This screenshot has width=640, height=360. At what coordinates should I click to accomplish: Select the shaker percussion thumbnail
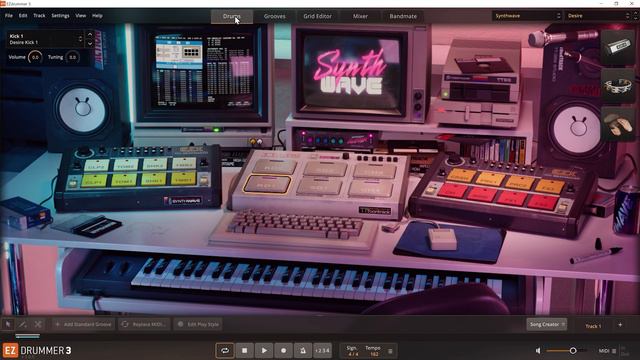pyautogui.click(x=618, y=124)
